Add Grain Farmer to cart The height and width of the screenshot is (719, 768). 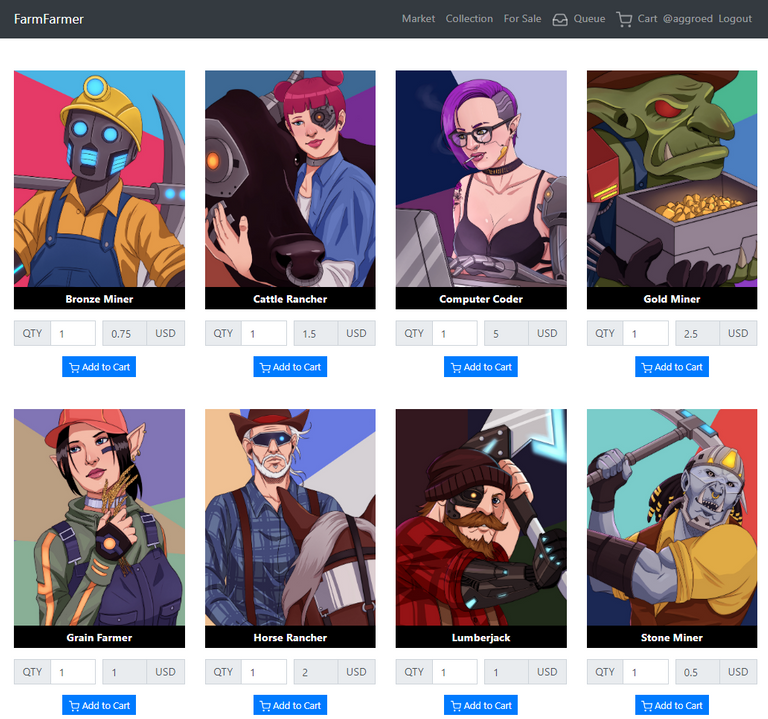point(99,705)
